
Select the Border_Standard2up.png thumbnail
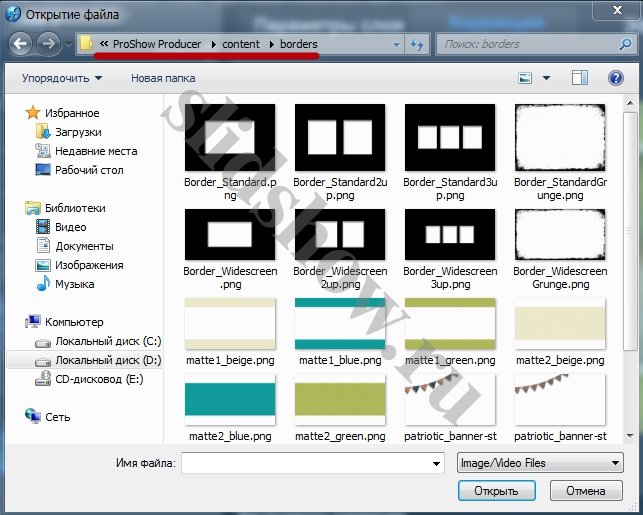[340, 137]
